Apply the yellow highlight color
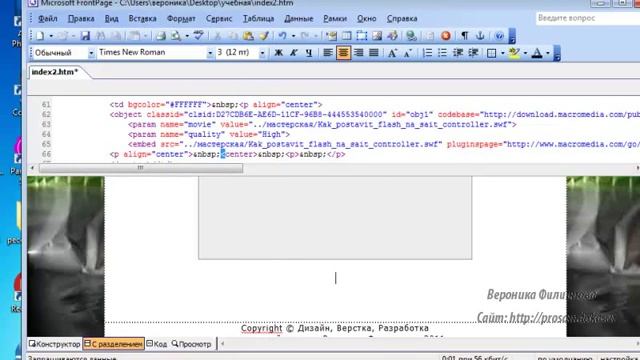This screenshot has width=640, height=360. (x=514, y=53)
